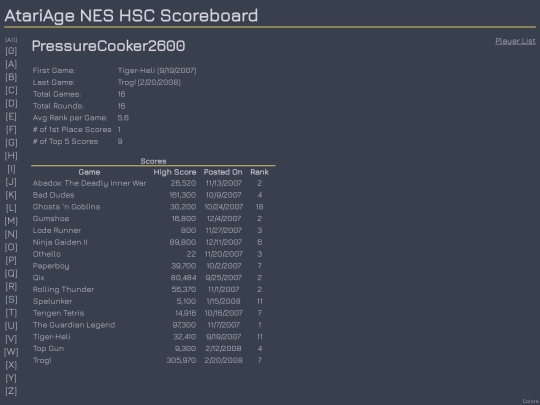Click Last Game value Trog! (2/20/2008)
Image resolution: width=540 pixels, height=405 pixels.
149,82
